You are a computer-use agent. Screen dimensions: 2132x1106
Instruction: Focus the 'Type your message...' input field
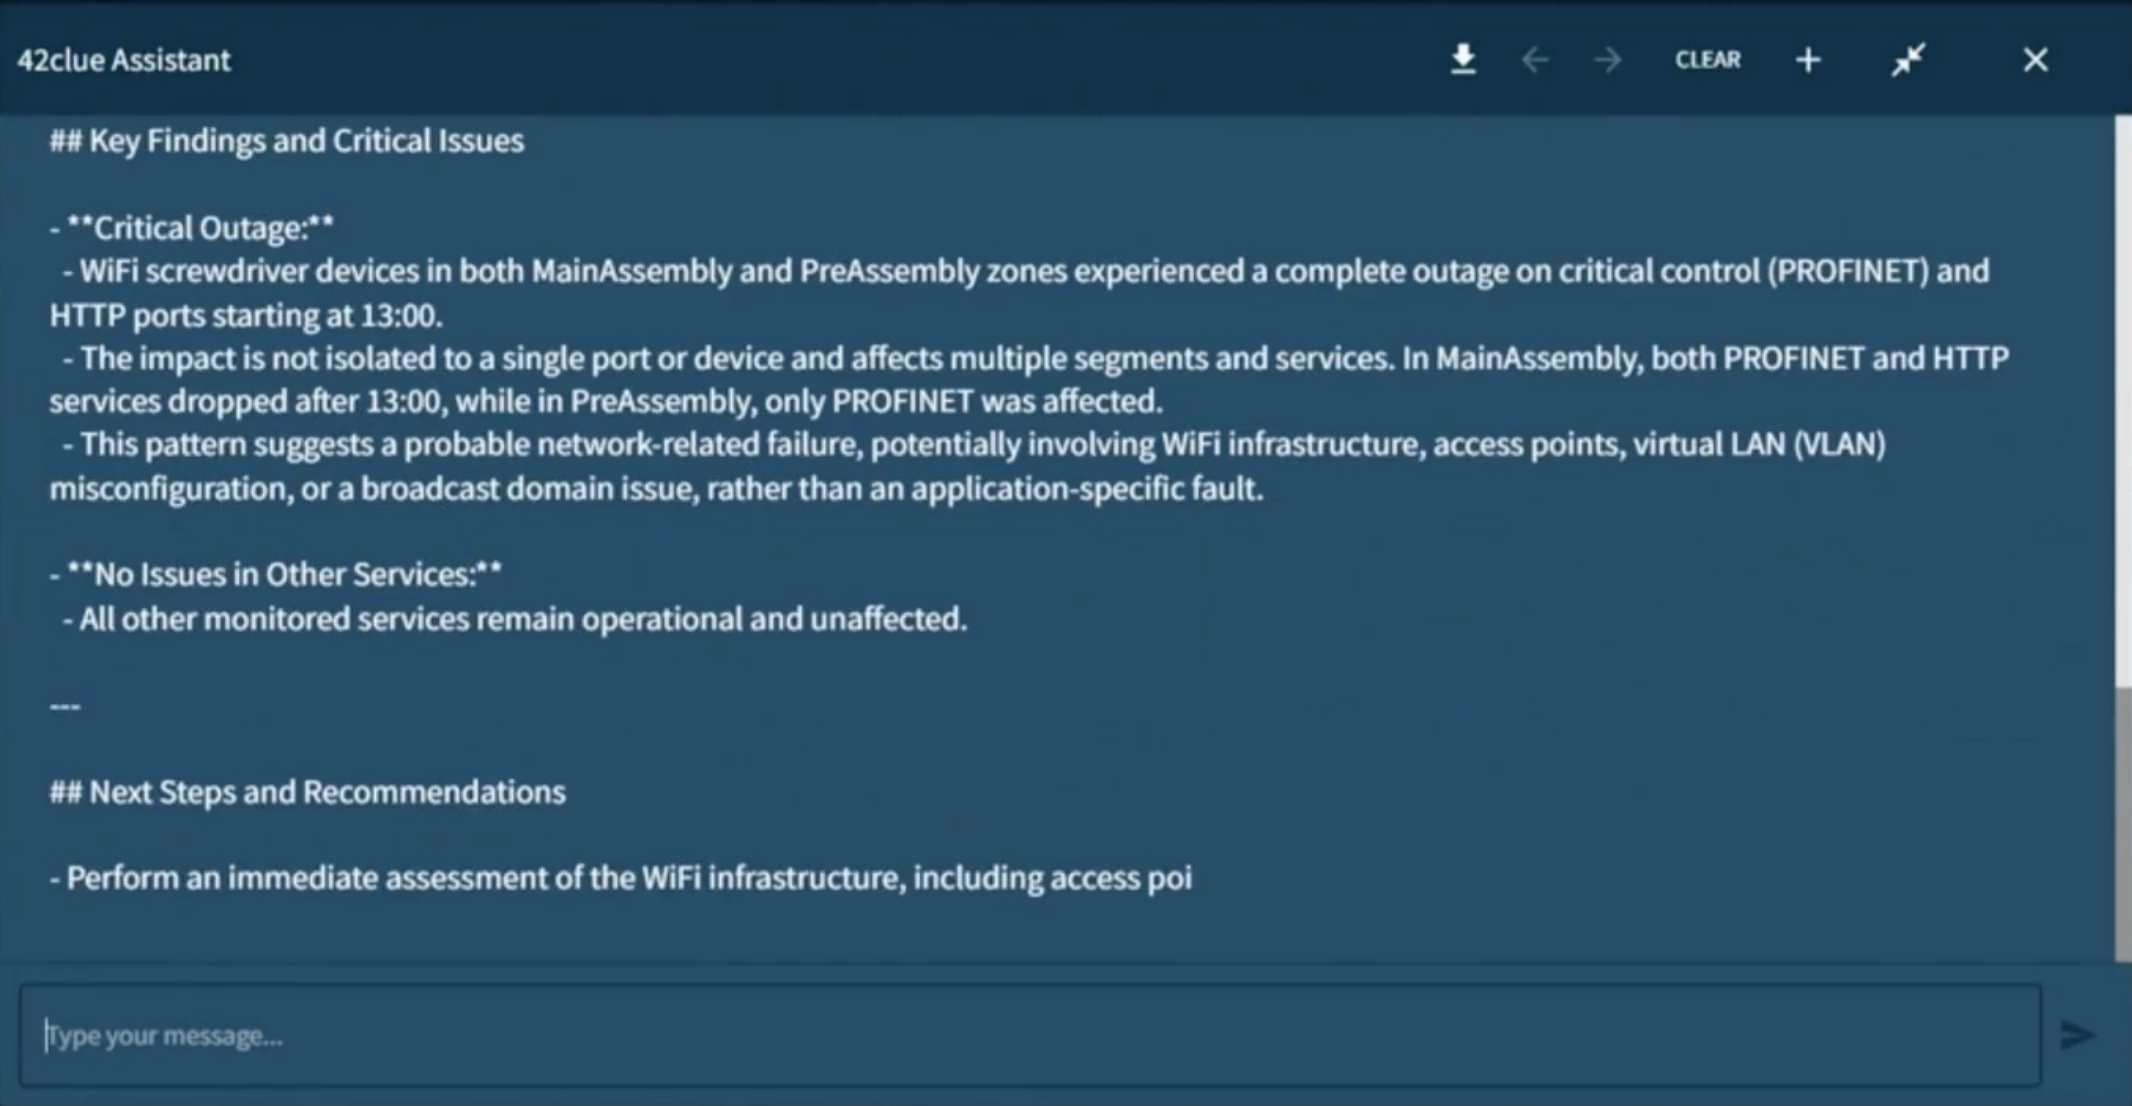1030,1035
